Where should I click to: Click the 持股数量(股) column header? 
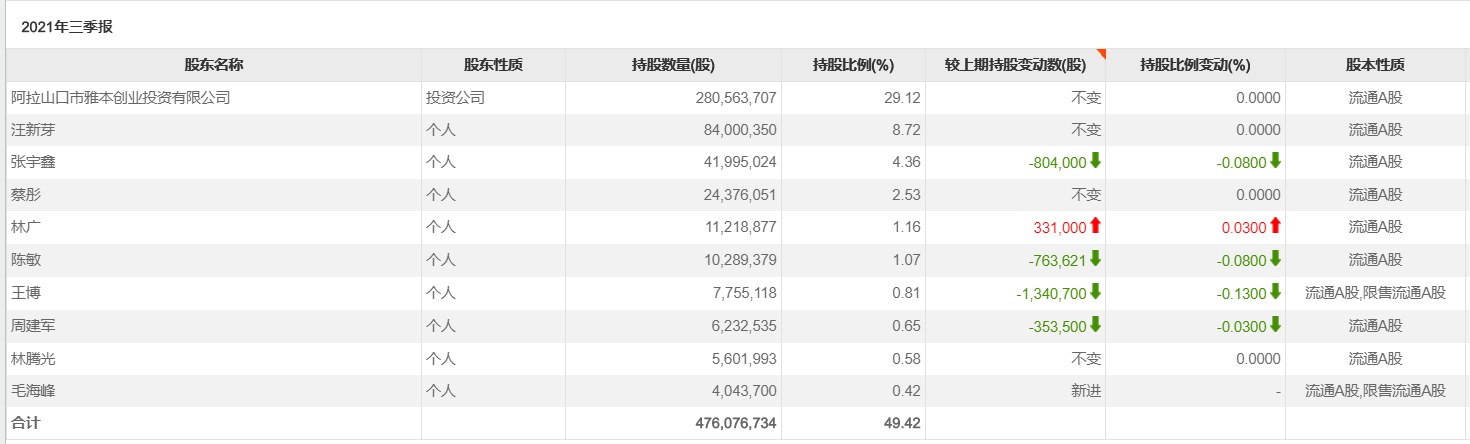[673, 65]
